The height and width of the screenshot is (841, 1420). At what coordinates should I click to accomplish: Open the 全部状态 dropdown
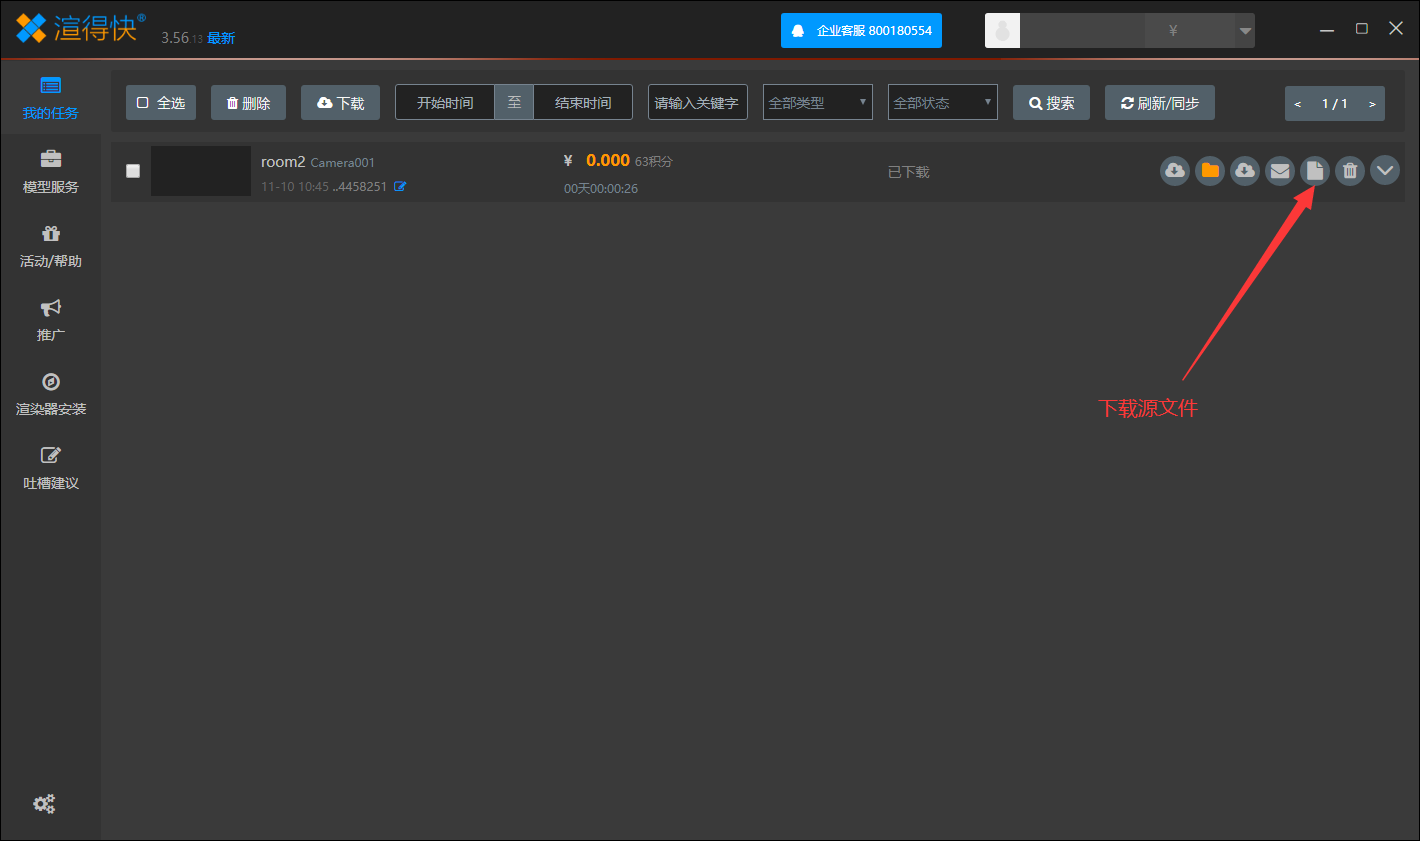point(942,103)
